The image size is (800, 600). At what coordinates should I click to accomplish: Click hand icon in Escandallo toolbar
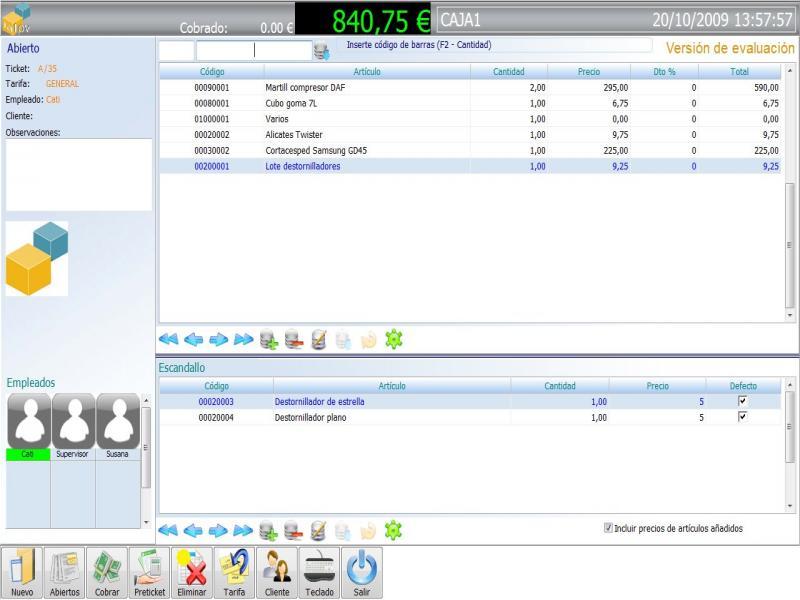(368, 531)
